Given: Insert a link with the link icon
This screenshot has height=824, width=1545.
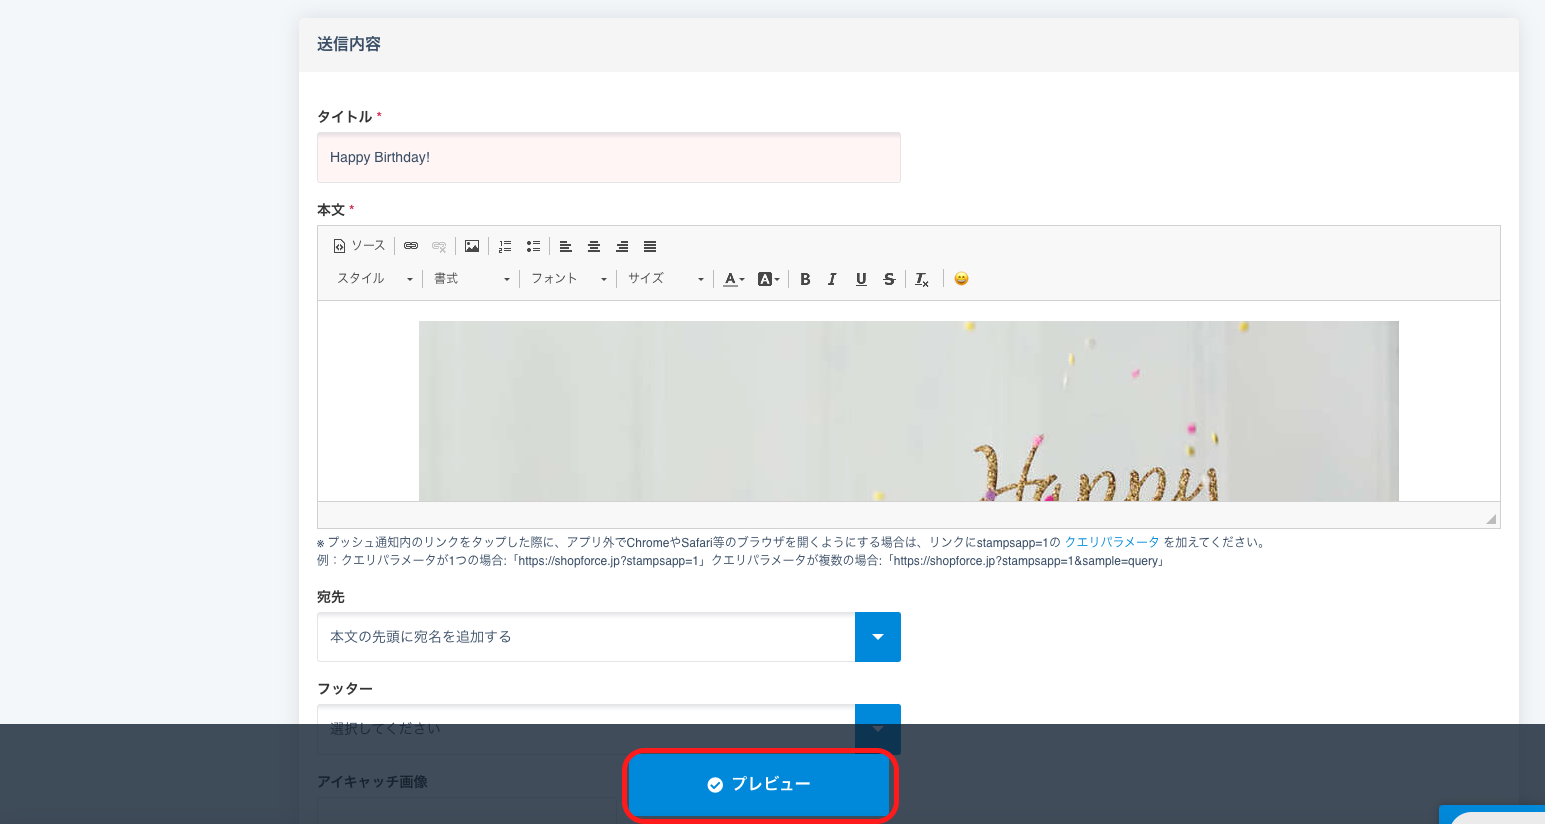Looking at the screenshot, I should [411, 246].
